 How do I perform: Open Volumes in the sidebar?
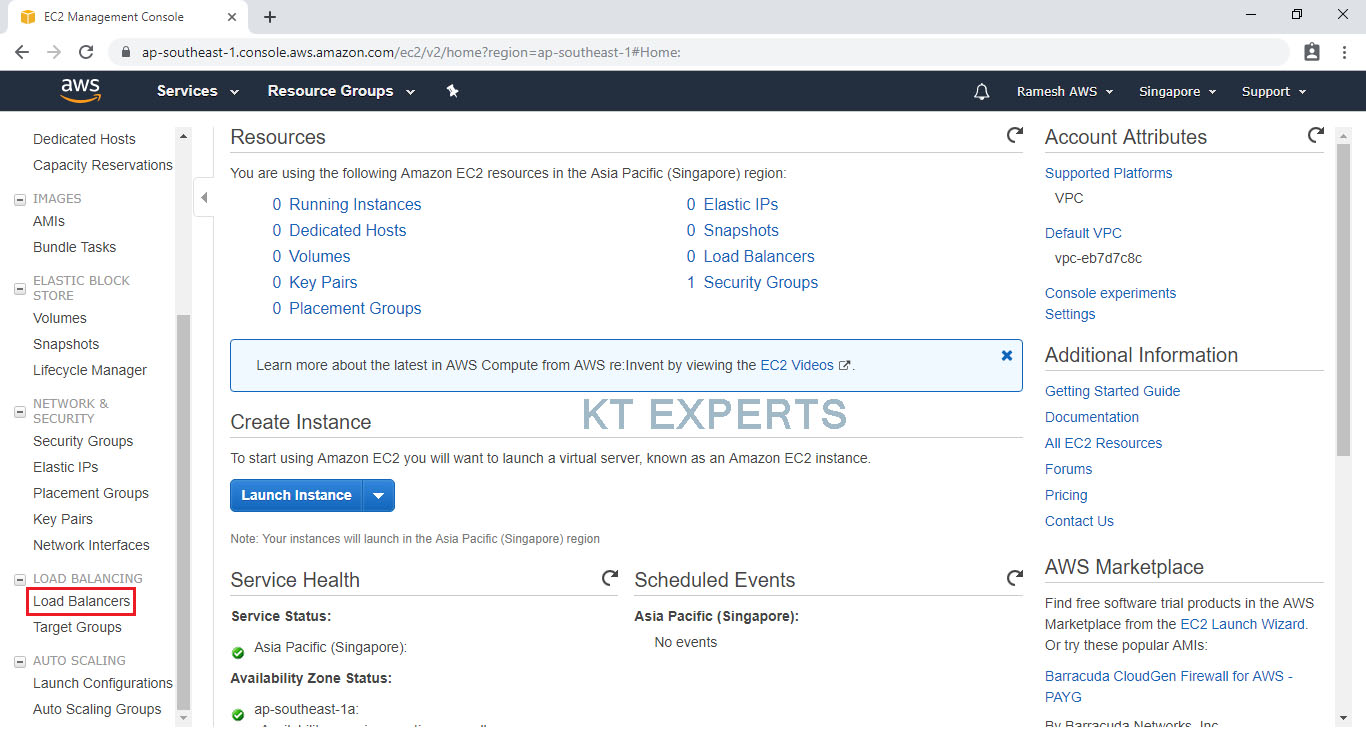click(x=59, y=318)
